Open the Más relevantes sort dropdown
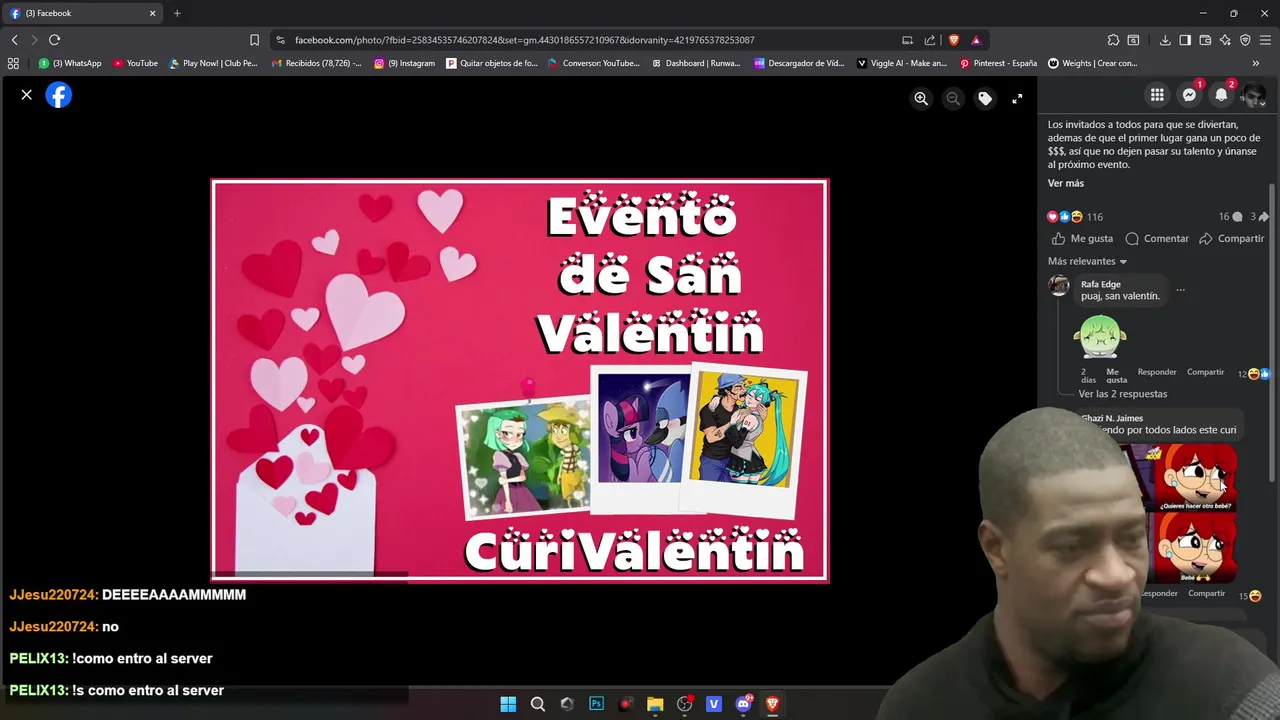 pyautogui.click(x=1087, y=261)
